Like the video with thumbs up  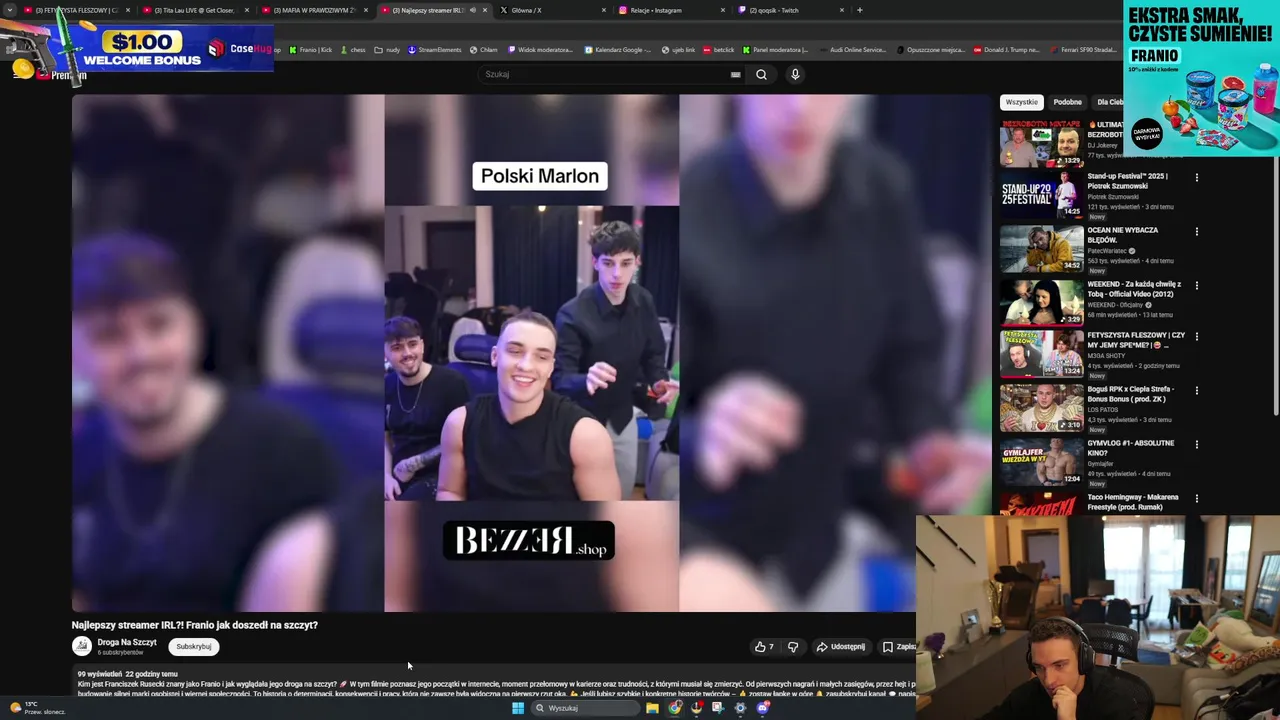pyautogui.click(x=765, y=647)
